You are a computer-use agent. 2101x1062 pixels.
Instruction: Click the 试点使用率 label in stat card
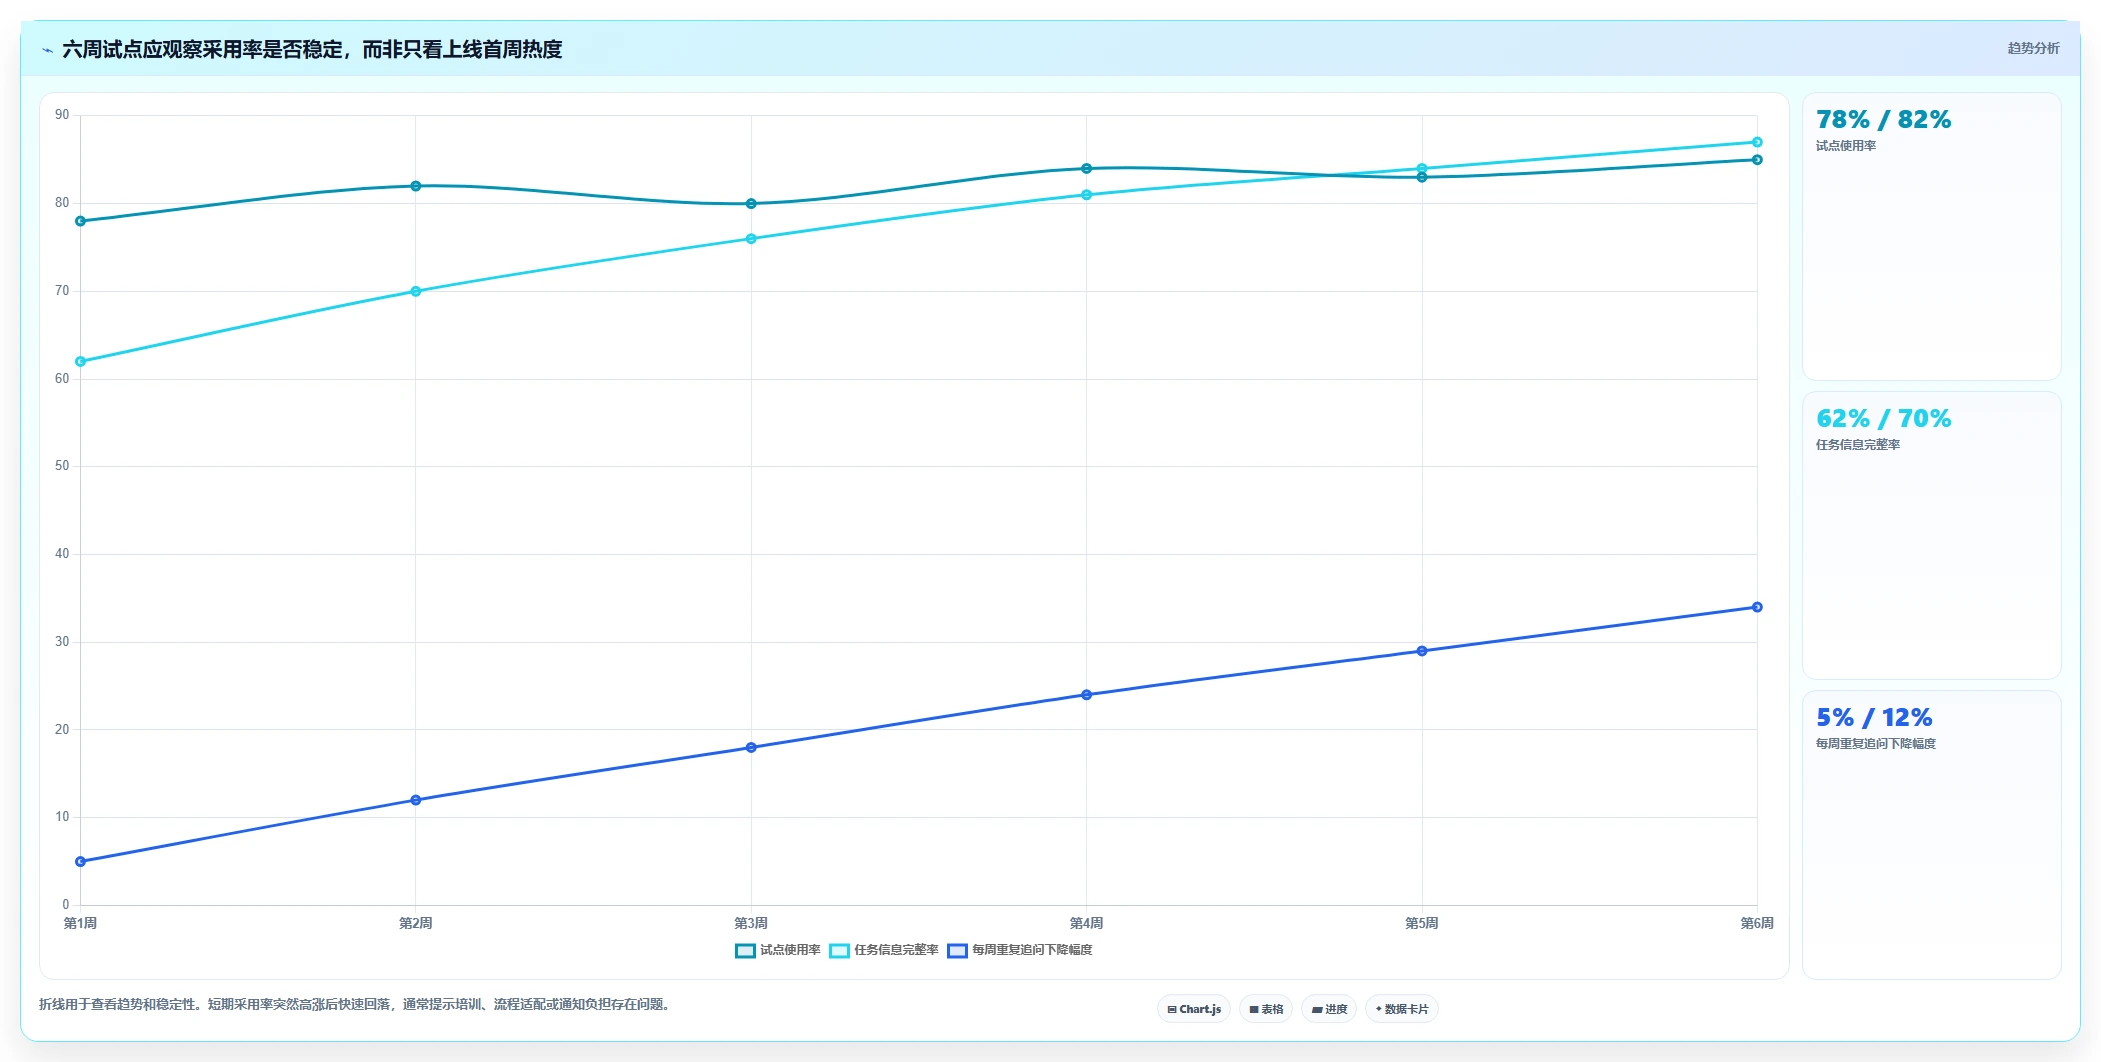pyautogui.click(x=1846, y=146)
